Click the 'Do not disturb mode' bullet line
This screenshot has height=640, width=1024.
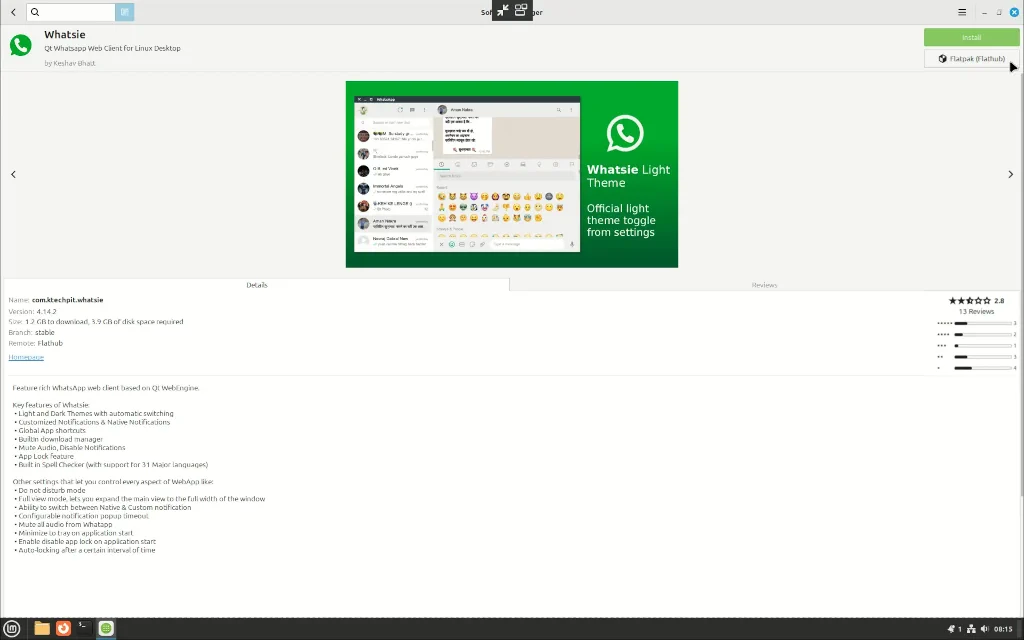50,490
